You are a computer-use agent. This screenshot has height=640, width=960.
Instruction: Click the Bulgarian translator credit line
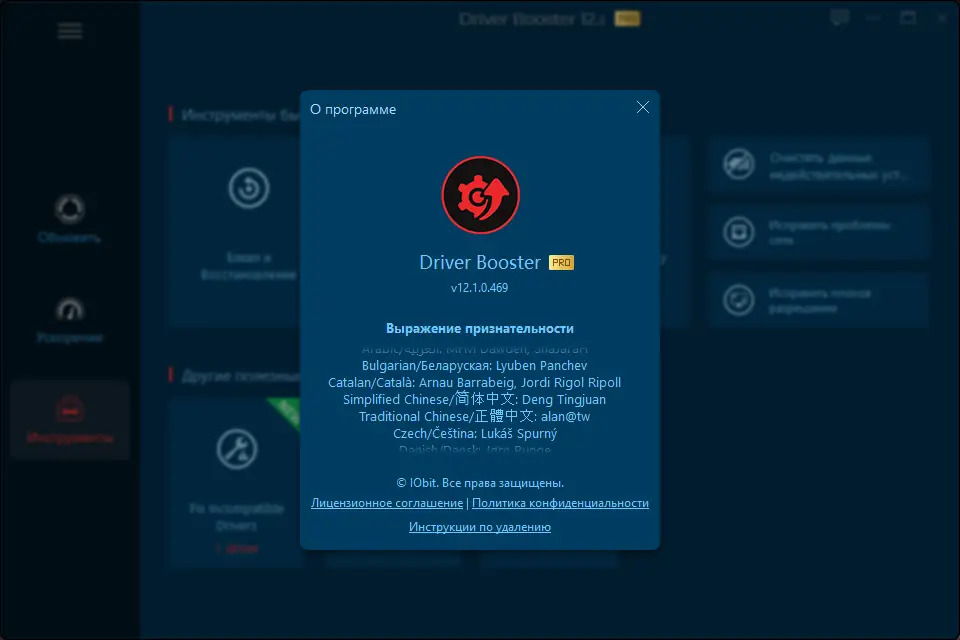click(x=474, y=366)
